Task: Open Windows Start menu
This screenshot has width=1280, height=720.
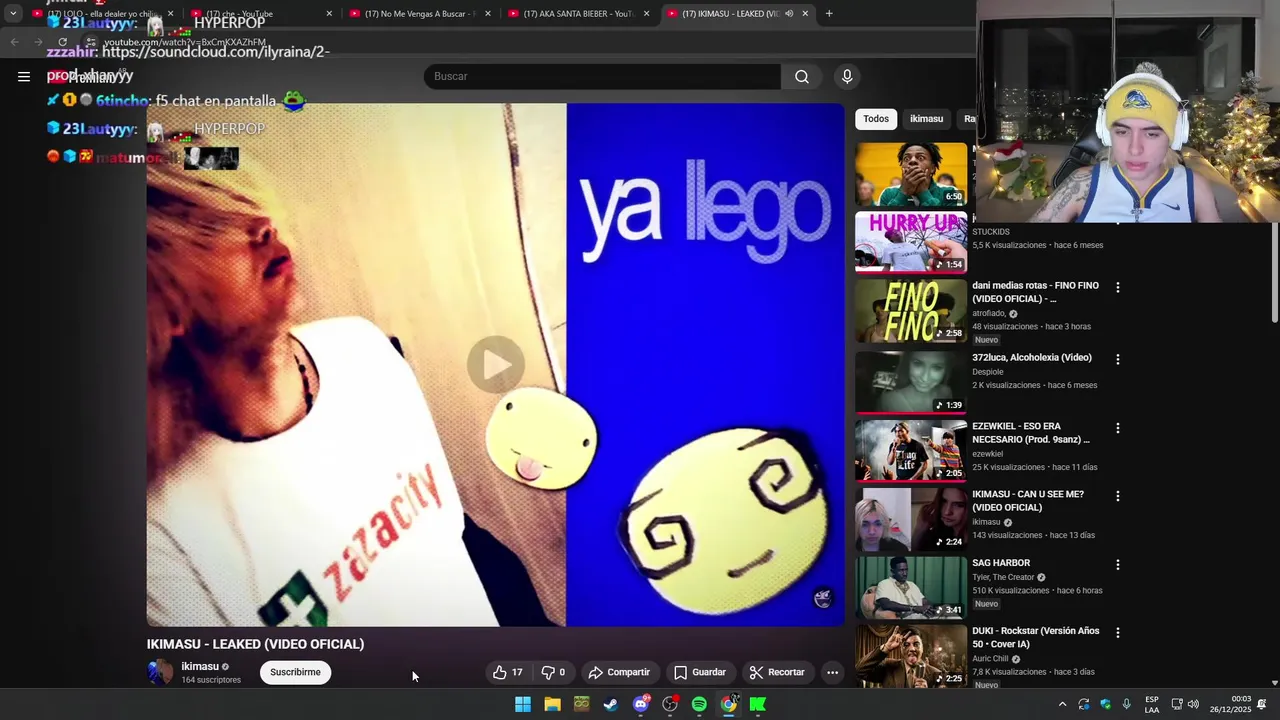Action: 523,704
